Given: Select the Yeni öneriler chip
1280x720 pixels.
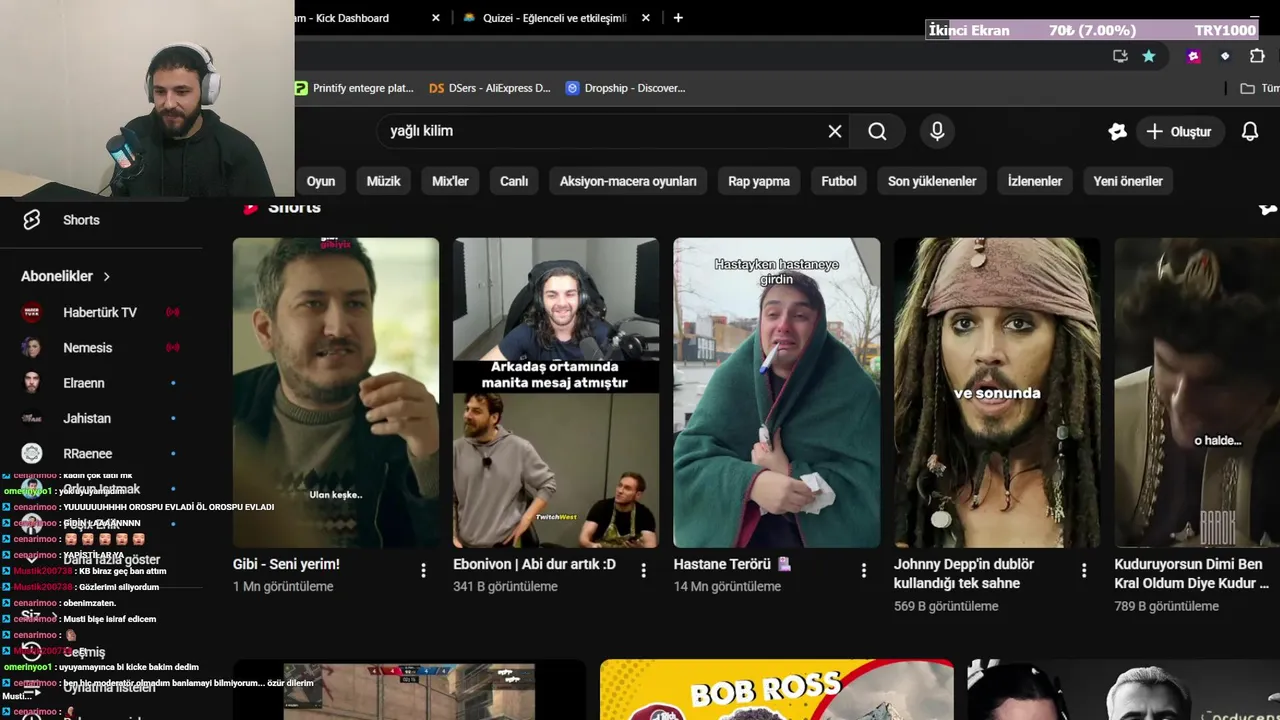Looking at the screenshot, I should [x=1128, y=181].
